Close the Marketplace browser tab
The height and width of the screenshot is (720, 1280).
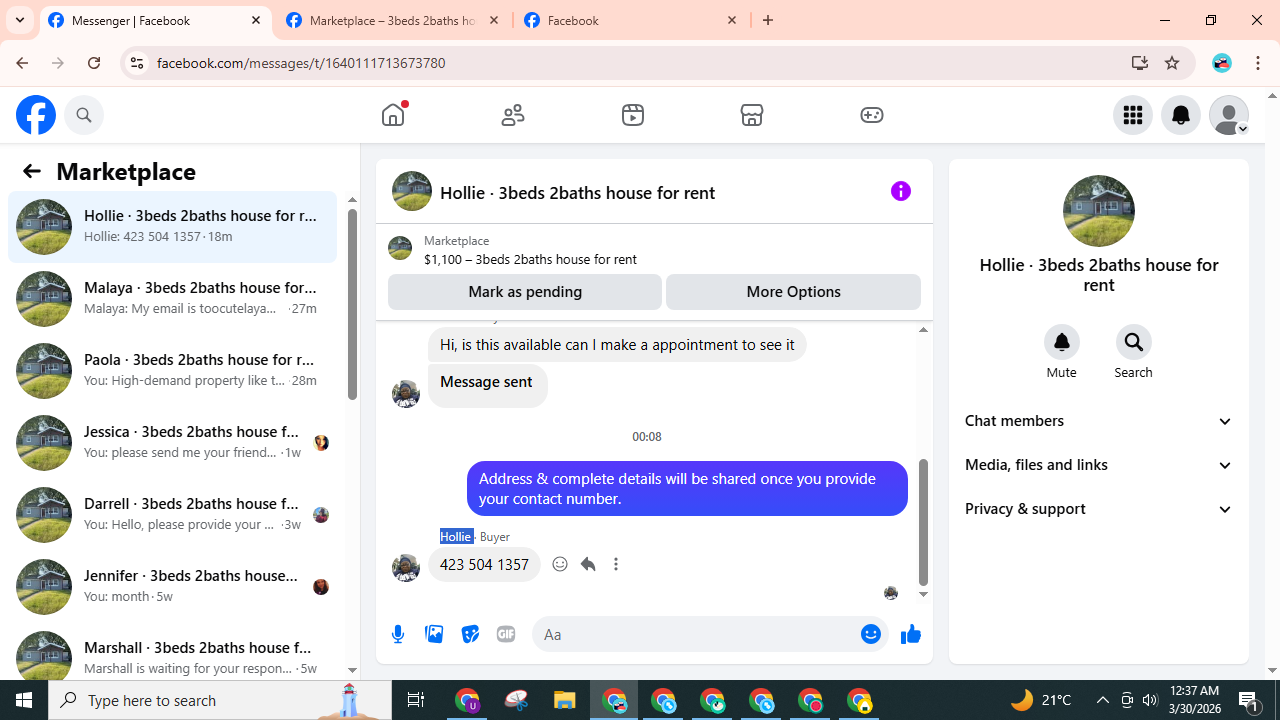494,20
